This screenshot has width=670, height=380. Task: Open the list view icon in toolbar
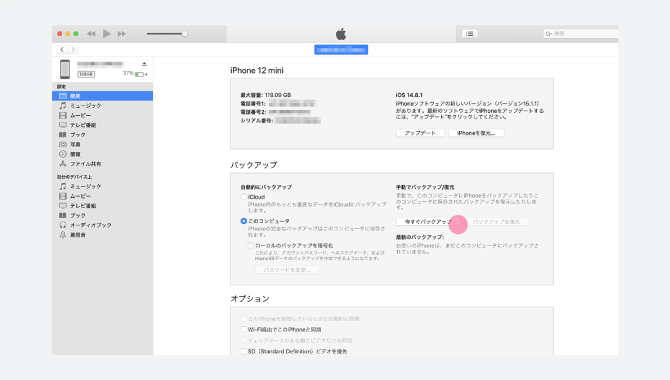pos(470,34)
